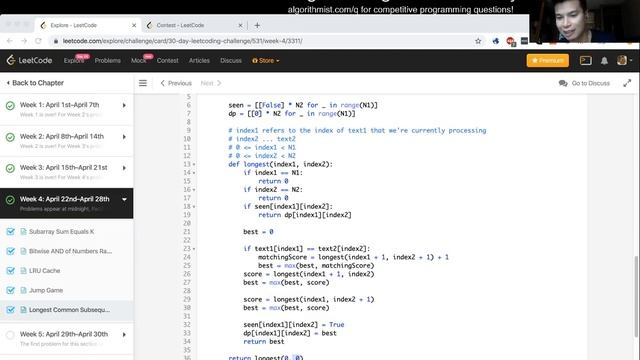Switch to the Contest - LeetCode browser tab
This screenshot has width=640, height=360.
(194, 25)
